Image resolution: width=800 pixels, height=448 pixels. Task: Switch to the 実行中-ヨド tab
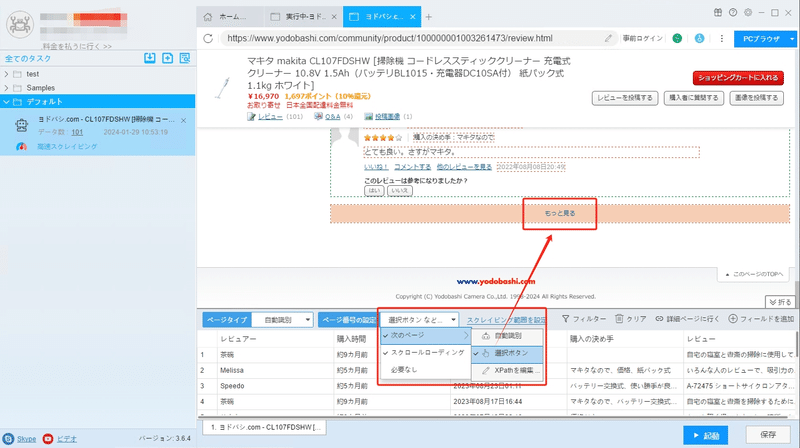(304, 17)
